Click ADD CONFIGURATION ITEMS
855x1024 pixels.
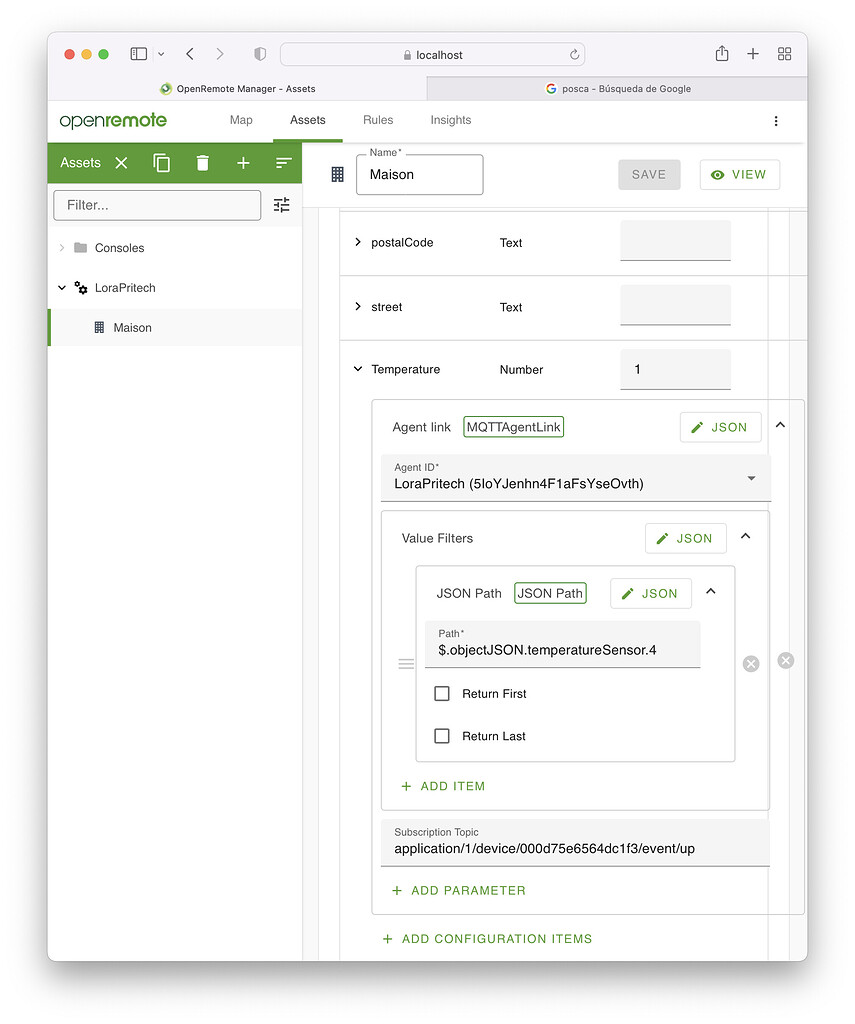click(486, 938)
